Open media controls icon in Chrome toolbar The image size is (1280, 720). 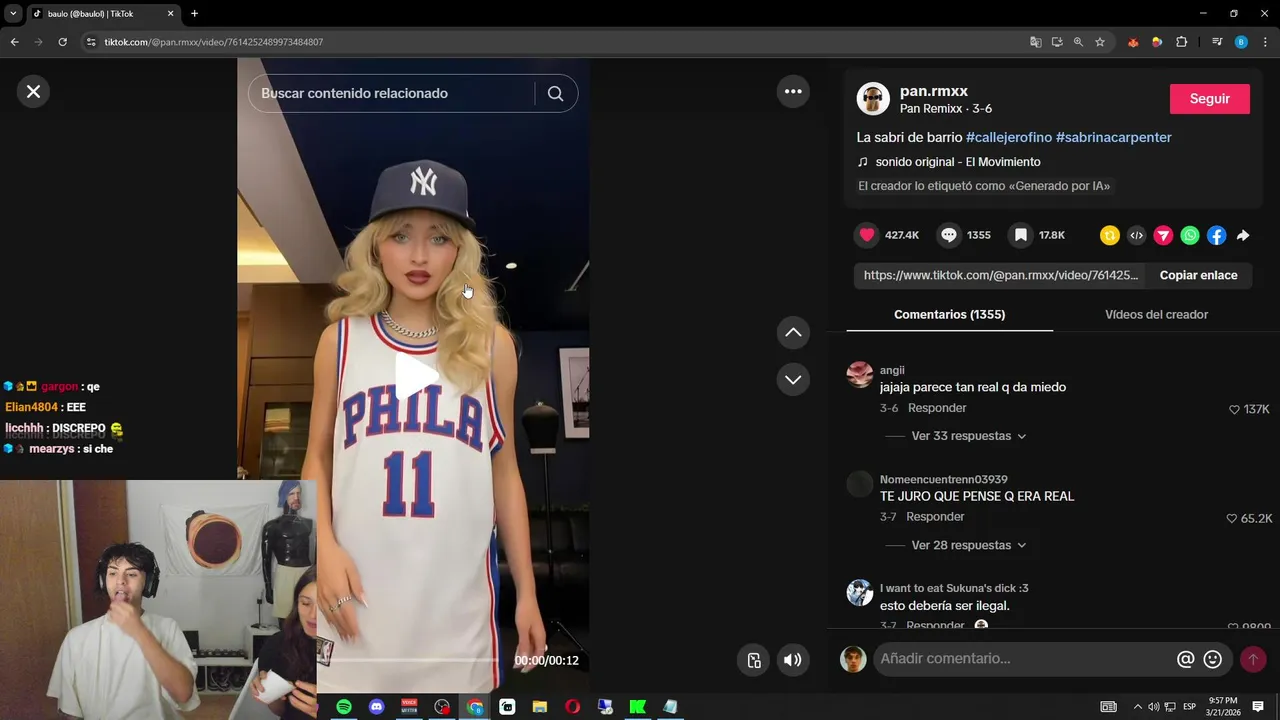(x=1217, y=42)
